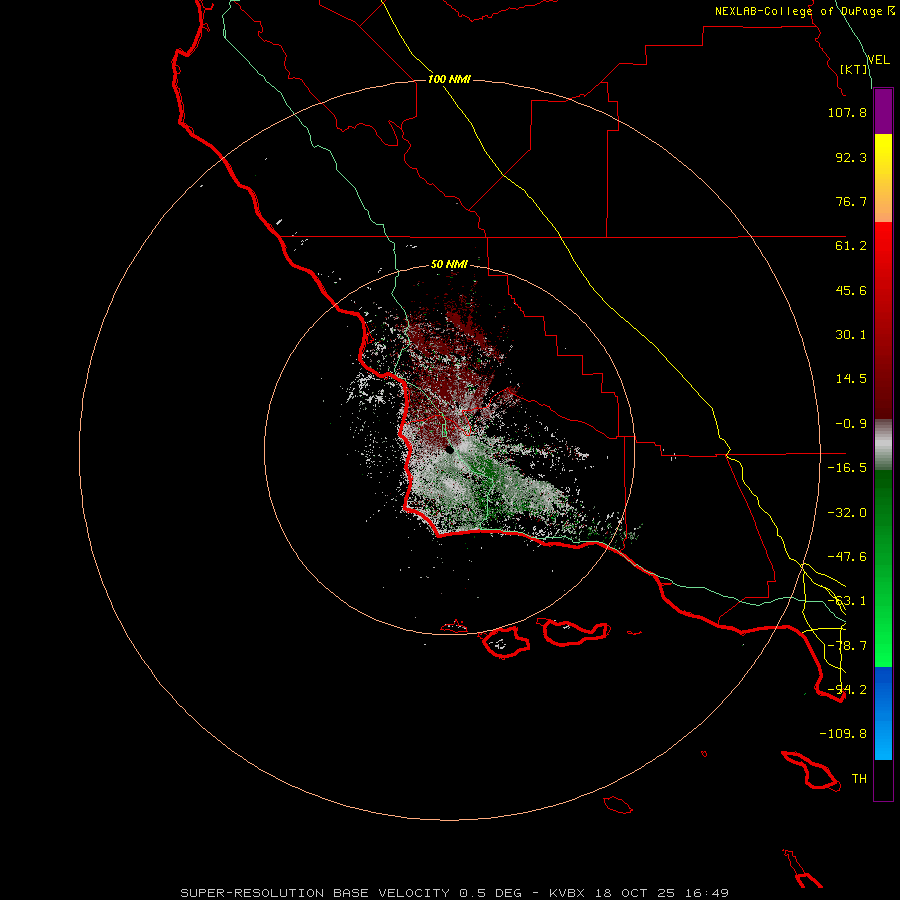This screenshot has width=900, height=900.
Task: Click the 76.7 velocity scale value
Action: tap(851, 201)
